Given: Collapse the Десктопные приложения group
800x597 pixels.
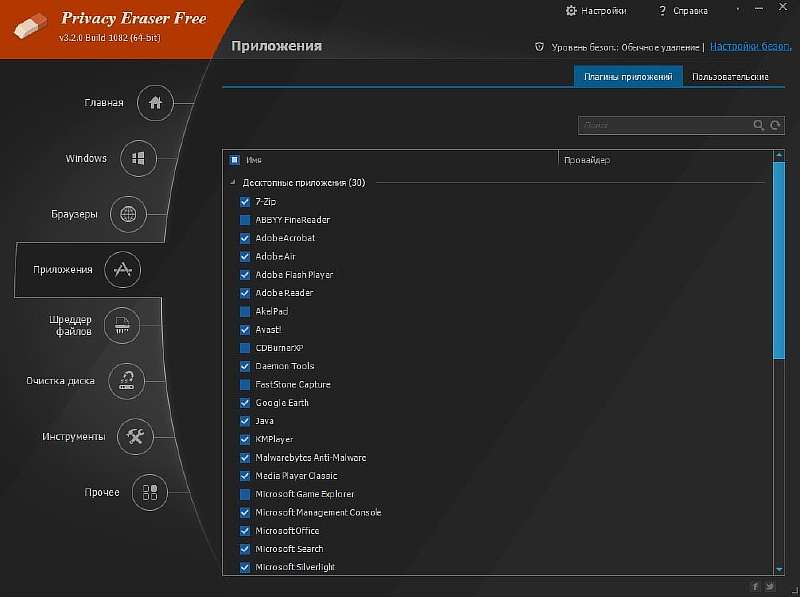Looking at the screenshot, I should tap(233, 183).
